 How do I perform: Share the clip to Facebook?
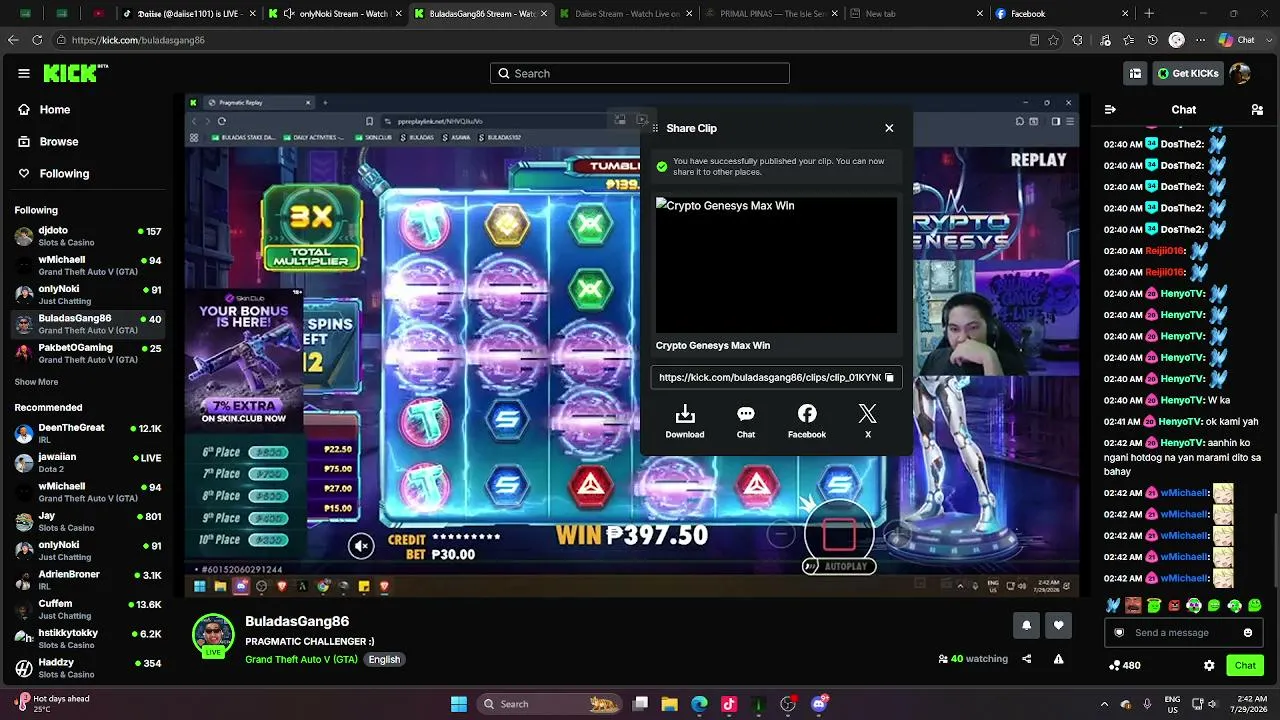click(807, 421)
